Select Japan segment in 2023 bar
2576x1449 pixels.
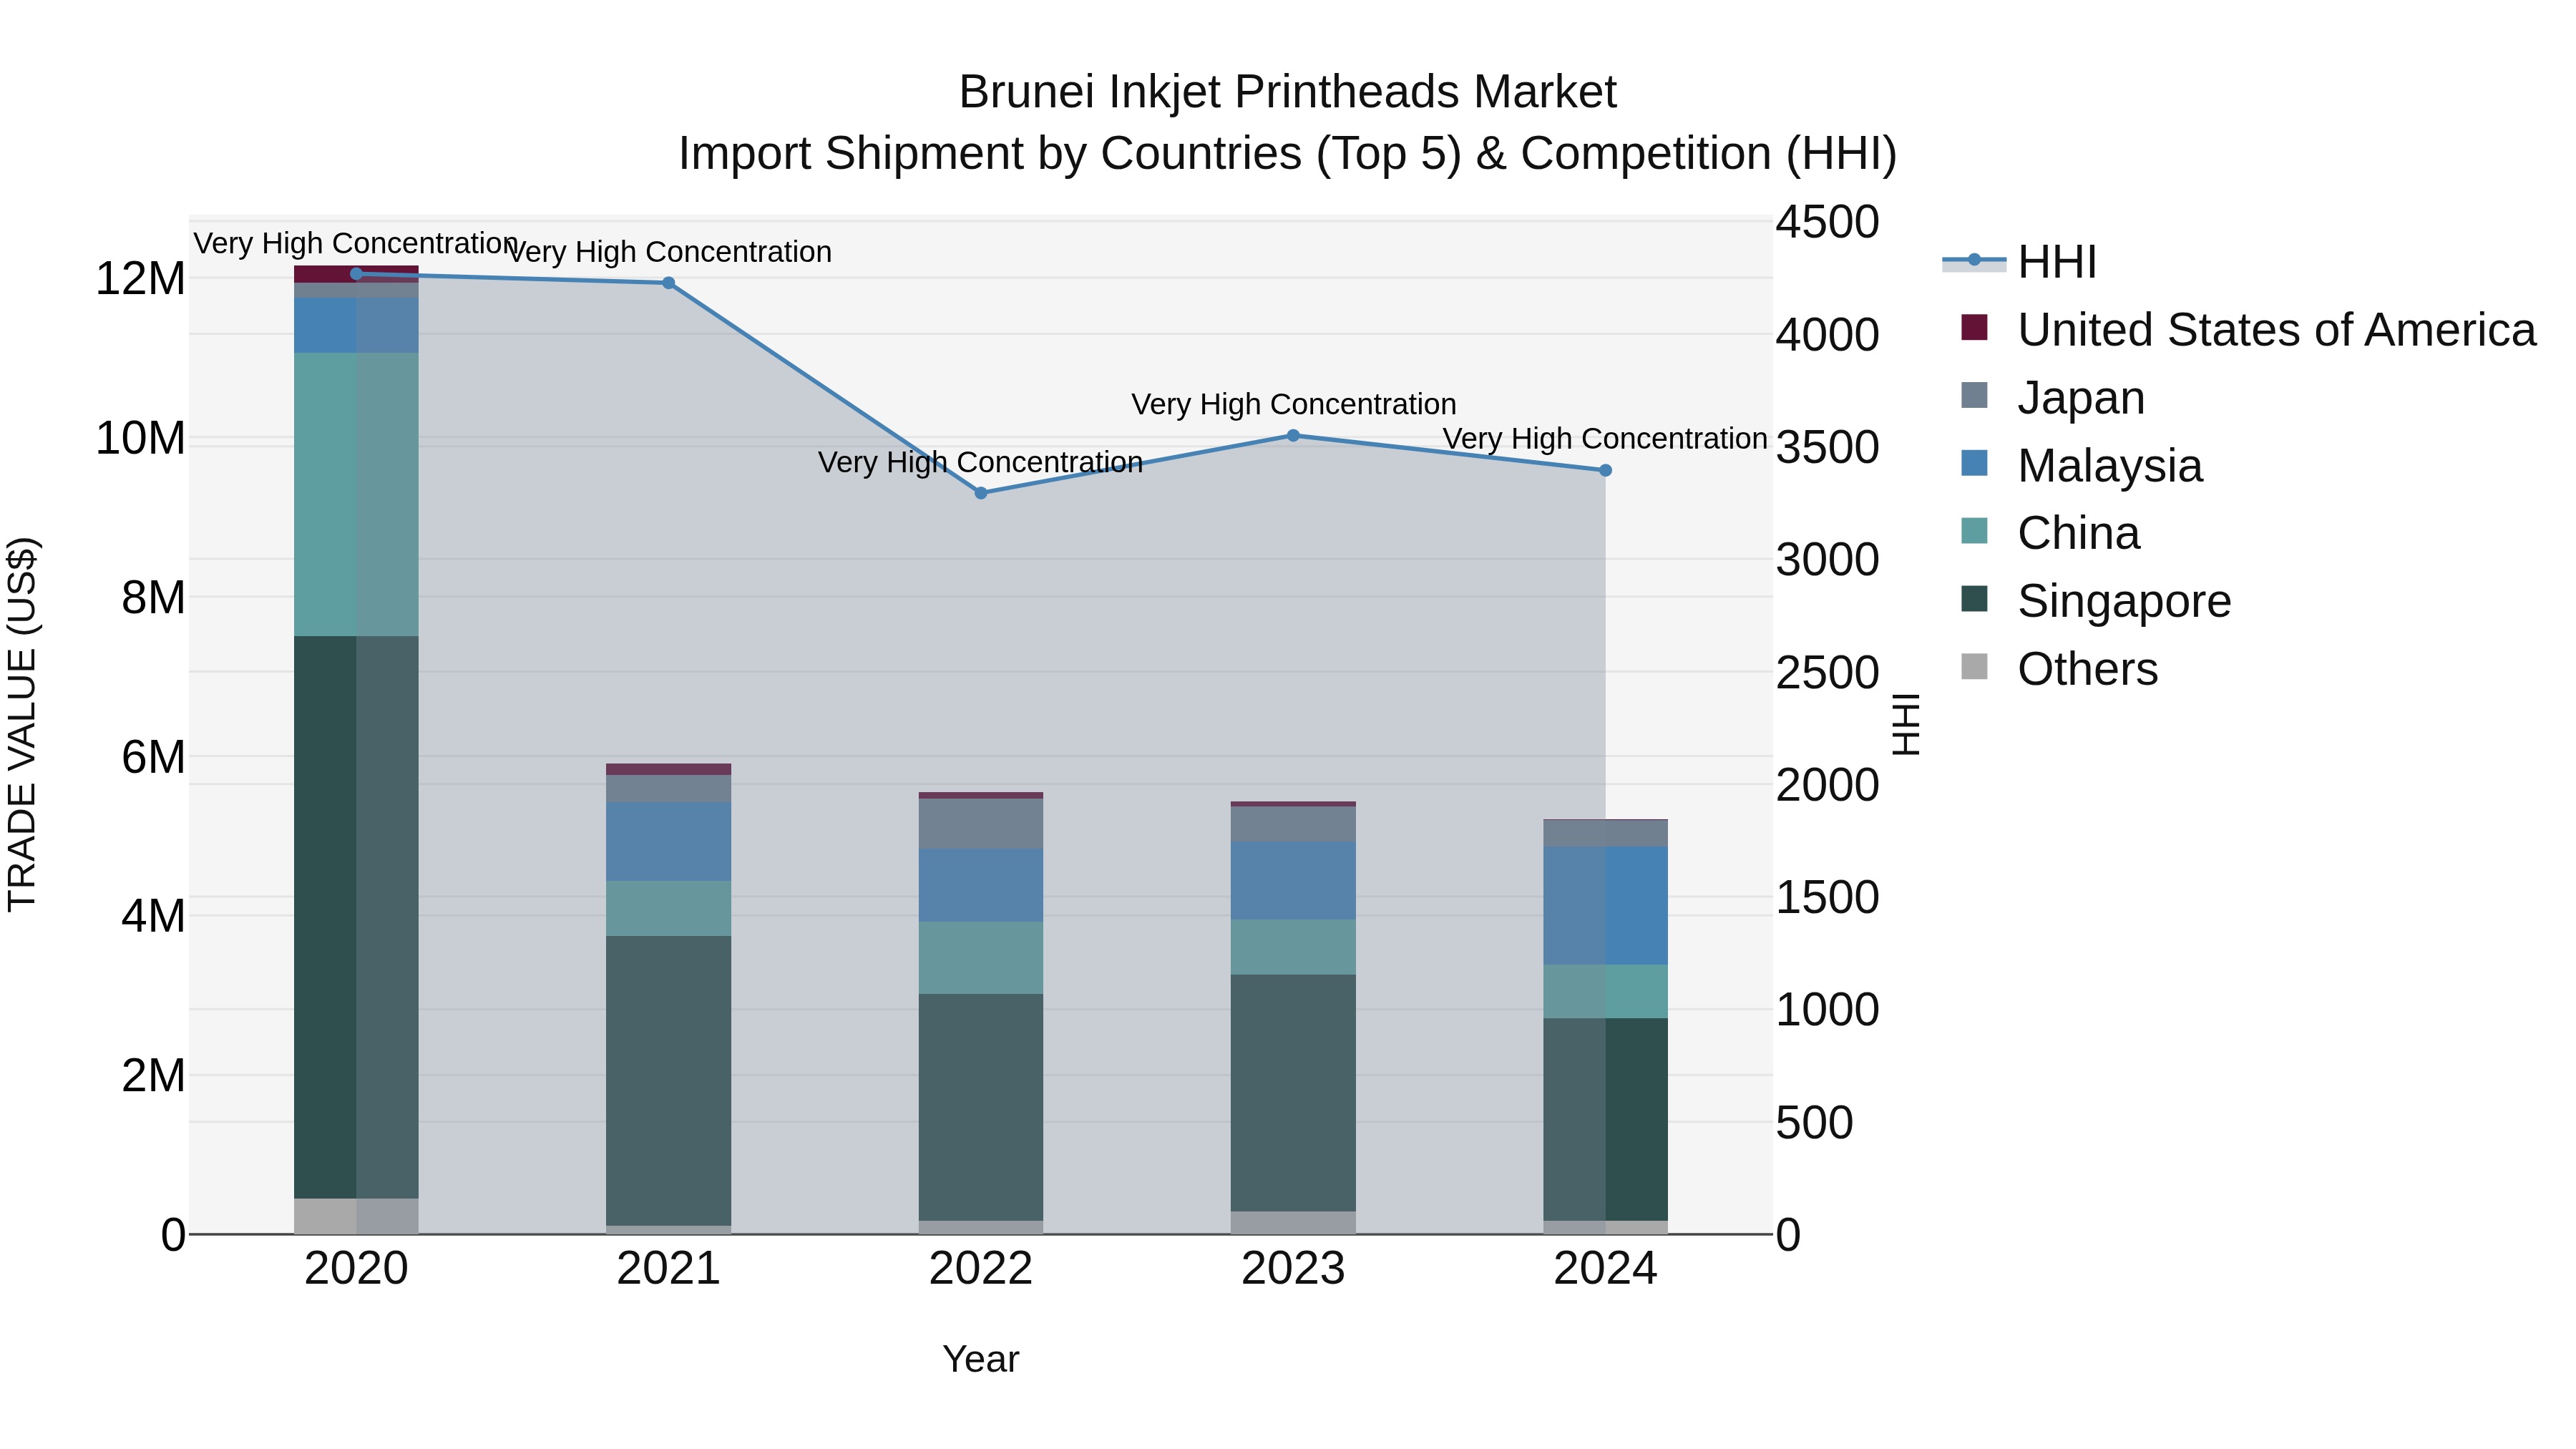pos(1293,824)
